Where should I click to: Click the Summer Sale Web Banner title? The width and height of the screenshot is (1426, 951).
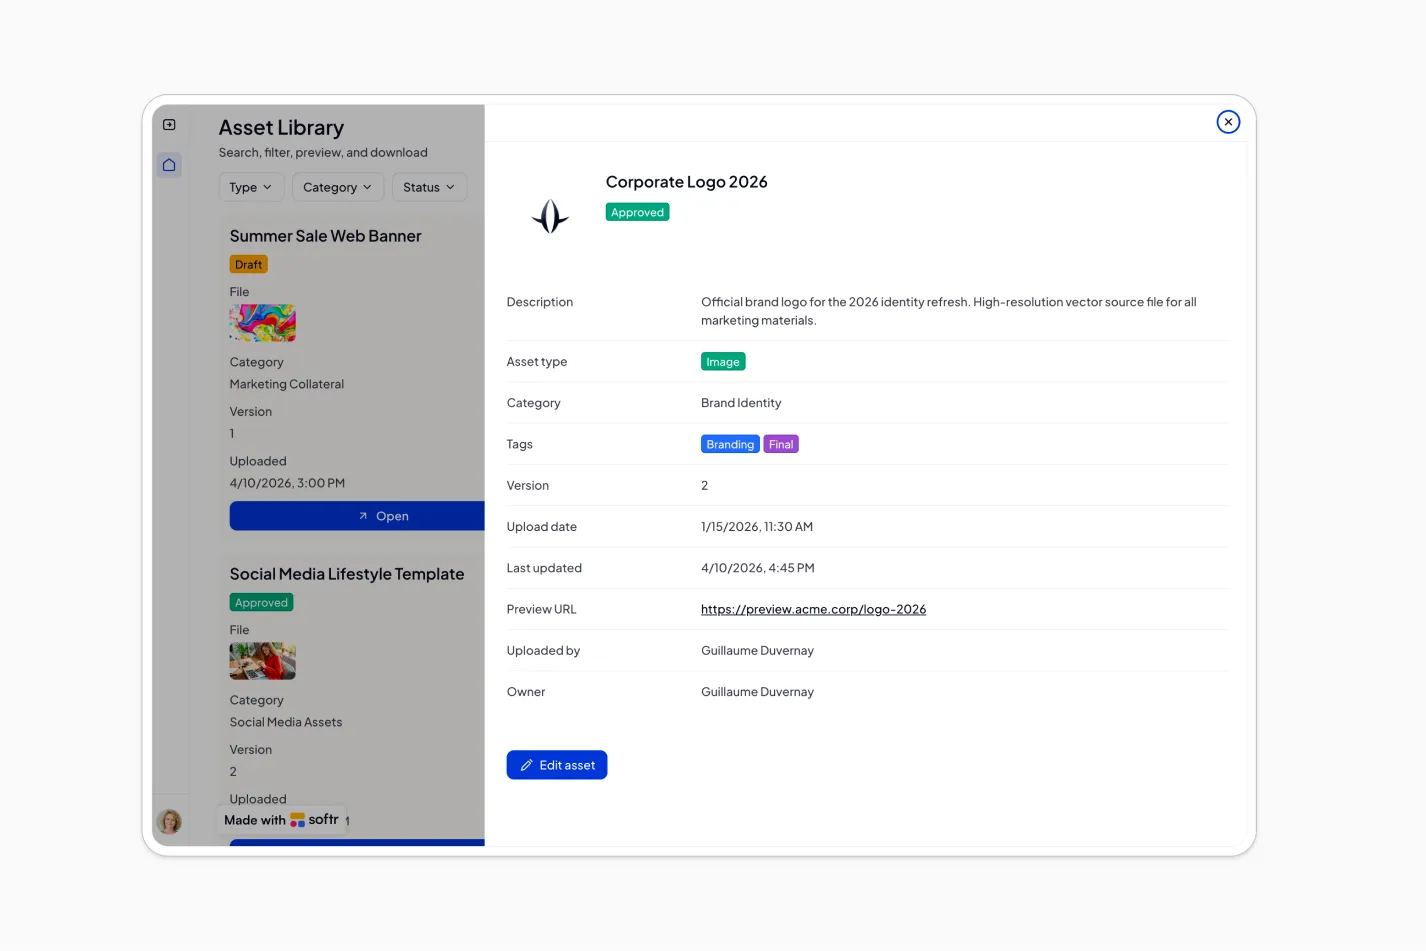point(326,236)
